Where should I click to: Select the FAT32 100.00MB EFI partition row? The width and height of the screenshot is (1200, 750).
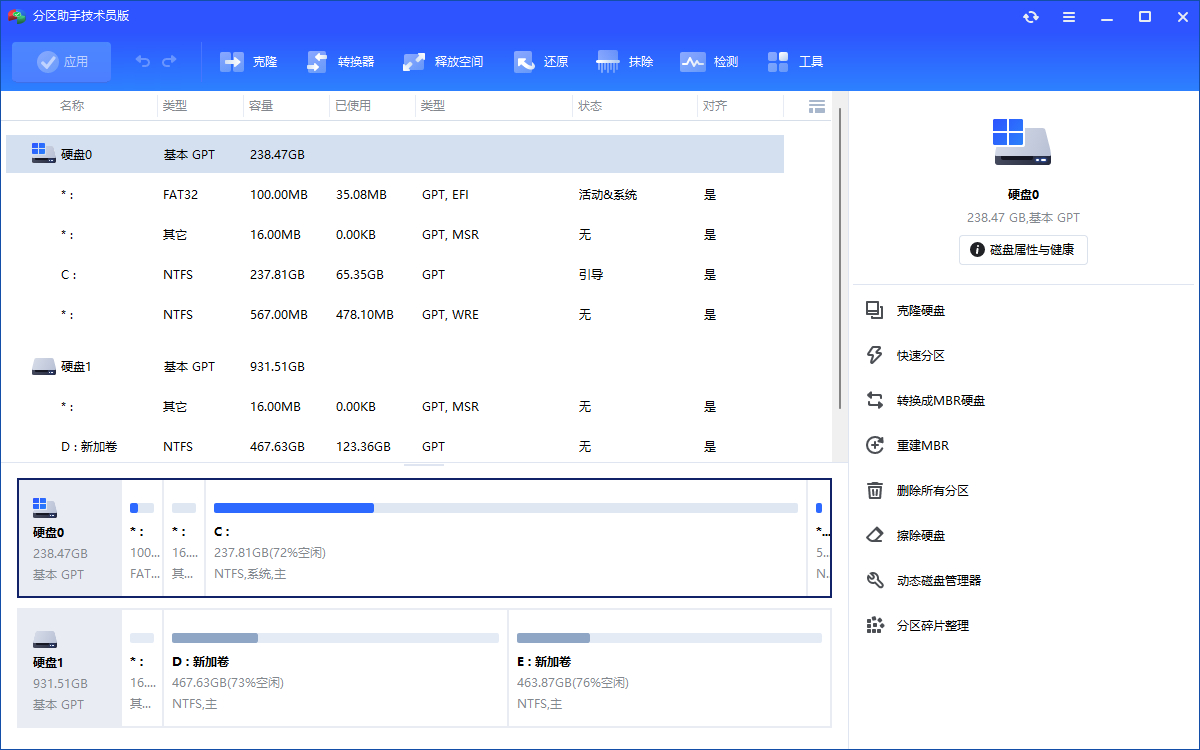395,195
